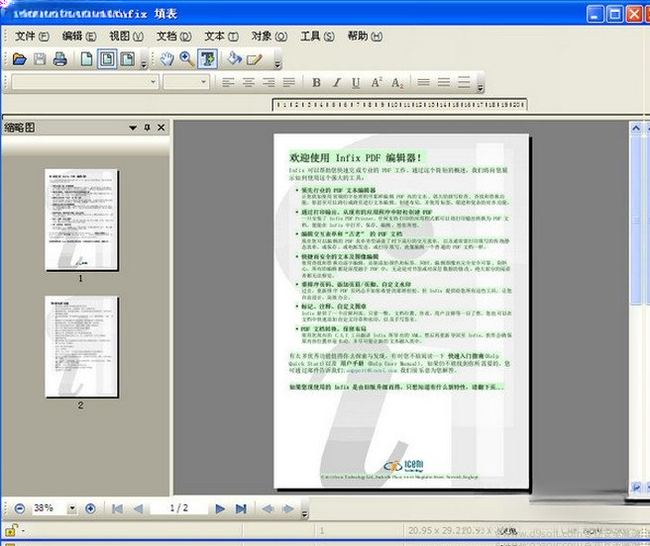
Task: Go to last page
Action: point(241,509)
